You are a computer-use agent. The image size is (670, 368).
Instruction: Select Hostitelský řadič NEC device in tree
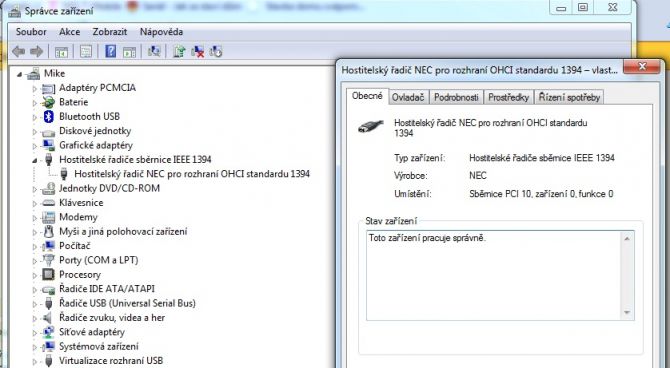[x=192, y=174]
